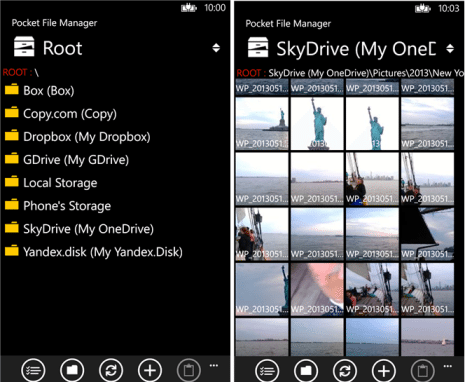
Task: Open the blurry pink finger photo thumbnail
Action: (317, 289)
